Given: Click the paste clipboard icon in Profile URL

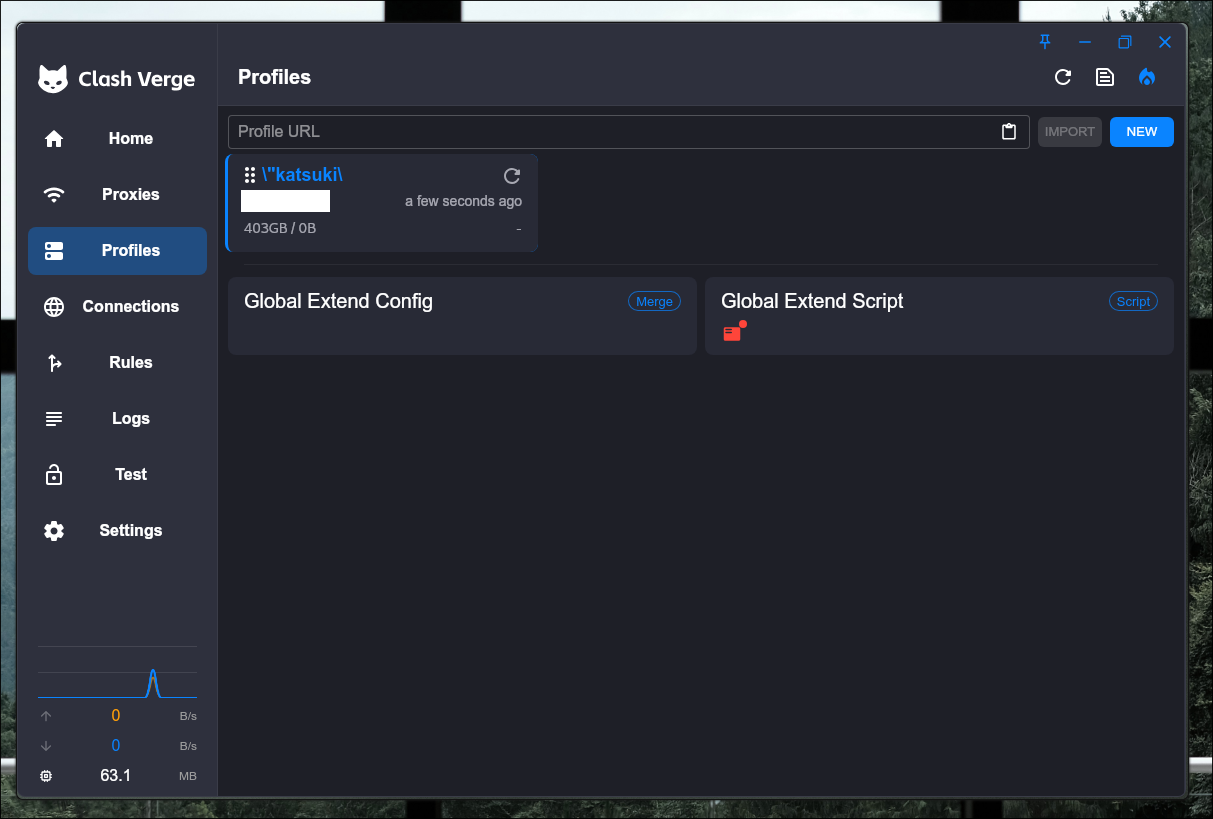Looking at the screenshot, I should (x=1009, y=132).
